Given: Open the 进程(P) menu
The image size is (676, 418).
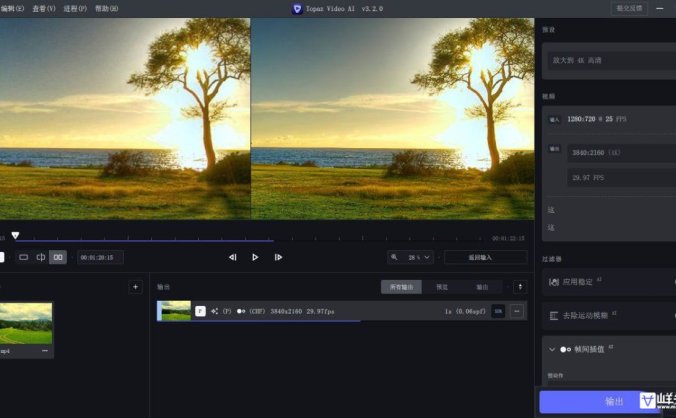Looking at the screenshot, I should (75, 9).
